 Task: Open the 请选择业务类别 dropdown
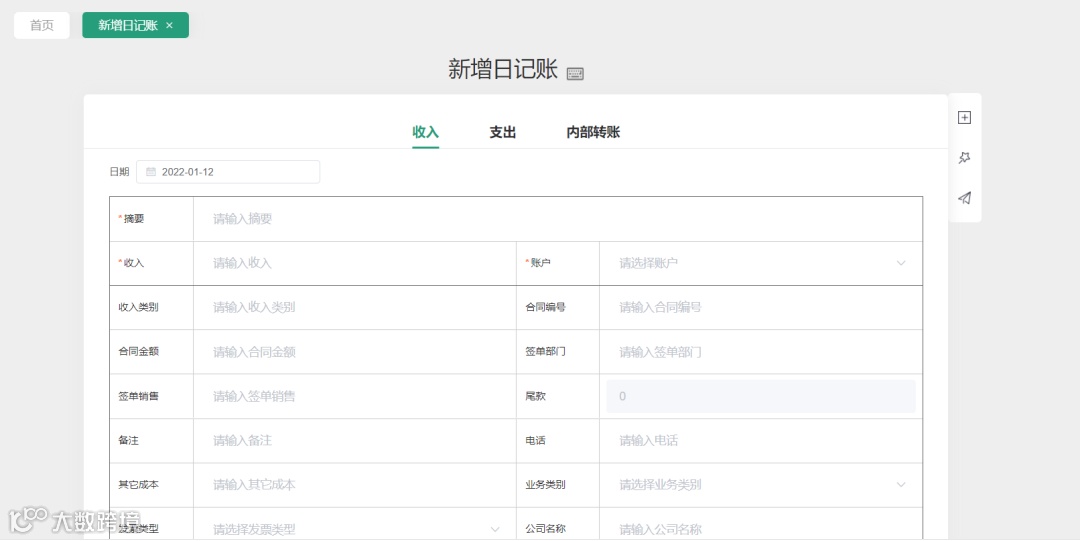(761, 484)
